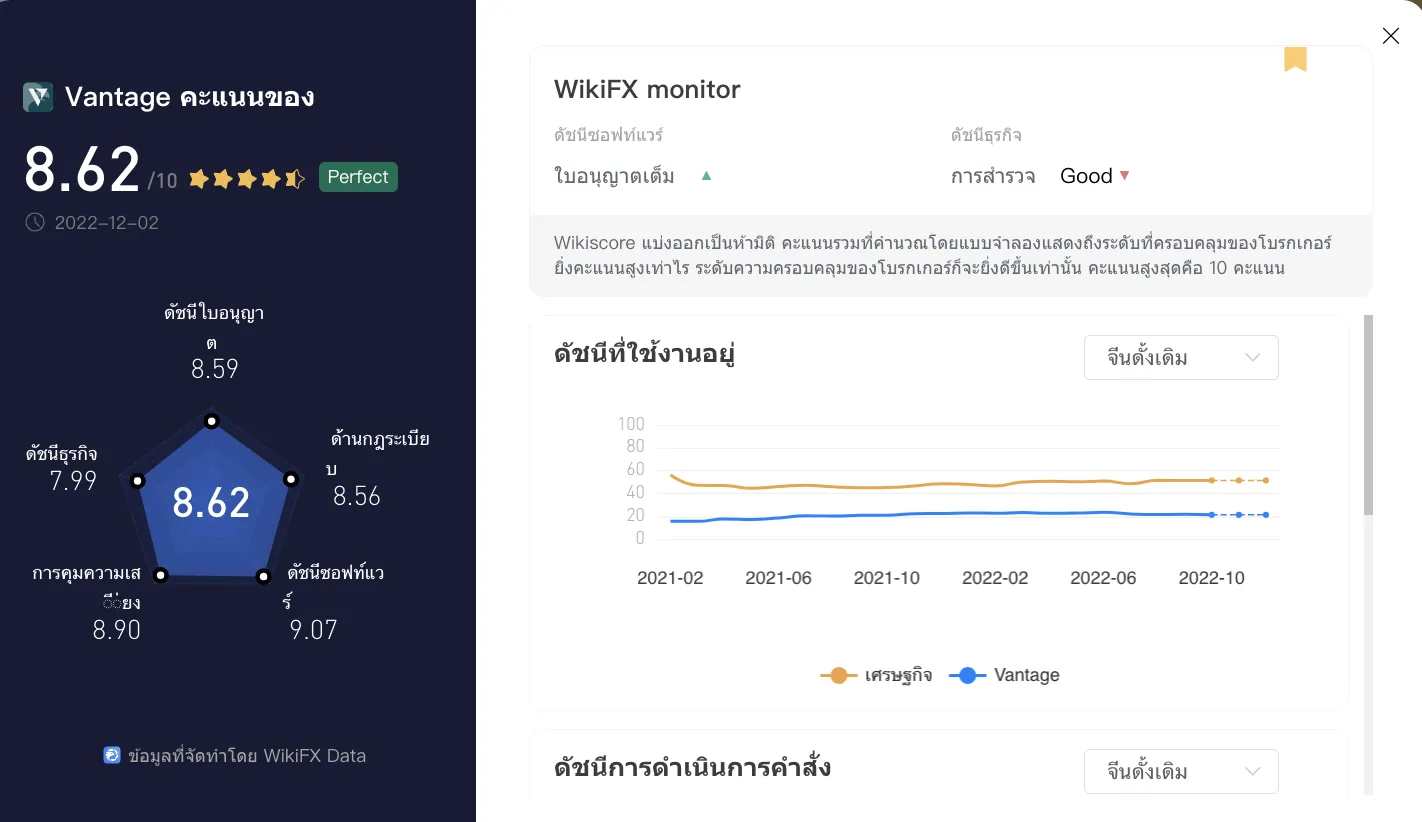Click the star rating icons
Viewport: 1422px width, 822px height.
(247, 179)
